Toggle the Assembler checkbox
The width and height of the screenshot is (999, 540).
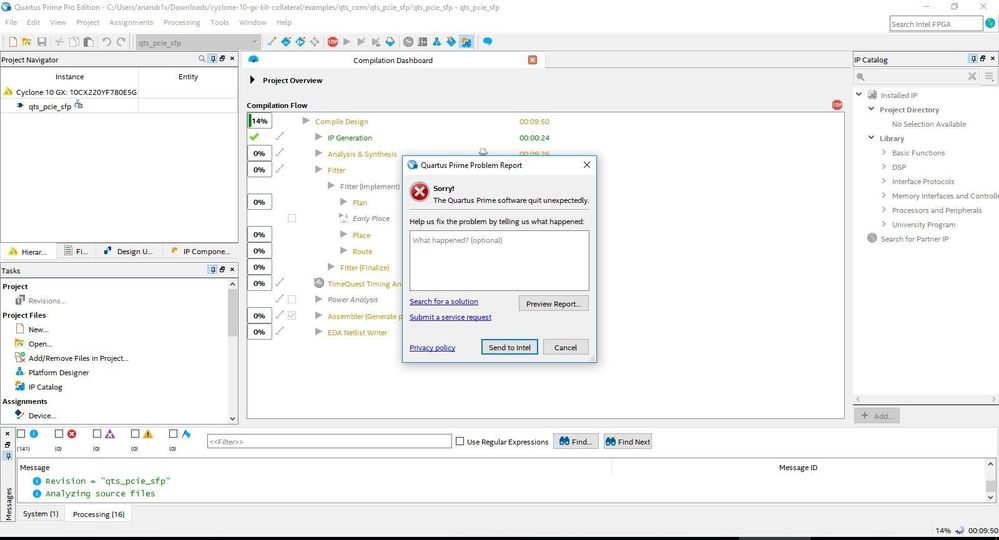pos(292,315)
